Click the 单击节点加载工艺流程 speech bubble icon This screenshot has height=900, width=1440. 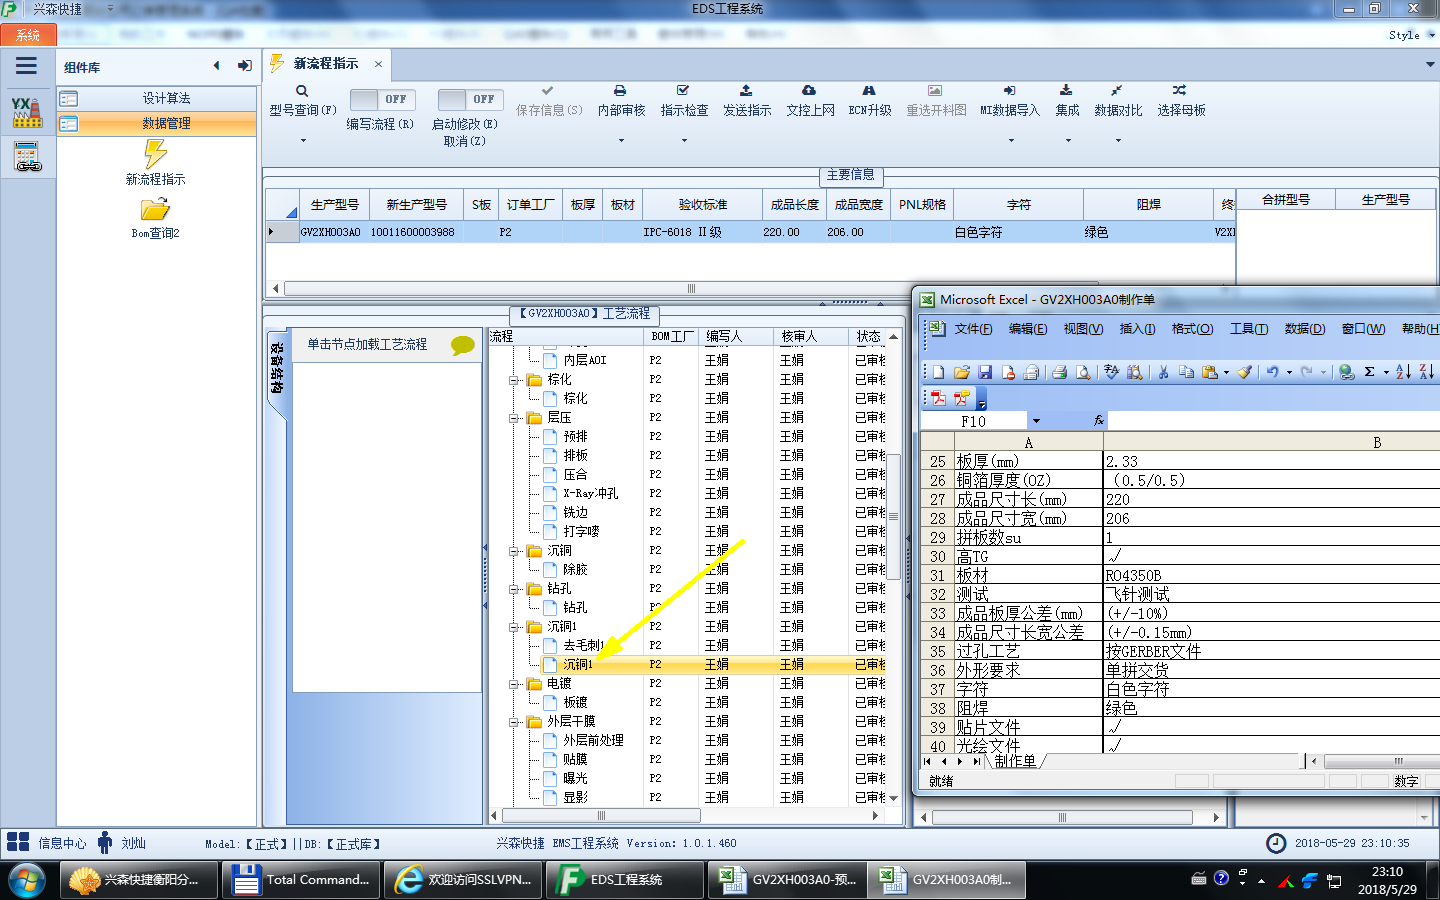[x=463, y=345]
